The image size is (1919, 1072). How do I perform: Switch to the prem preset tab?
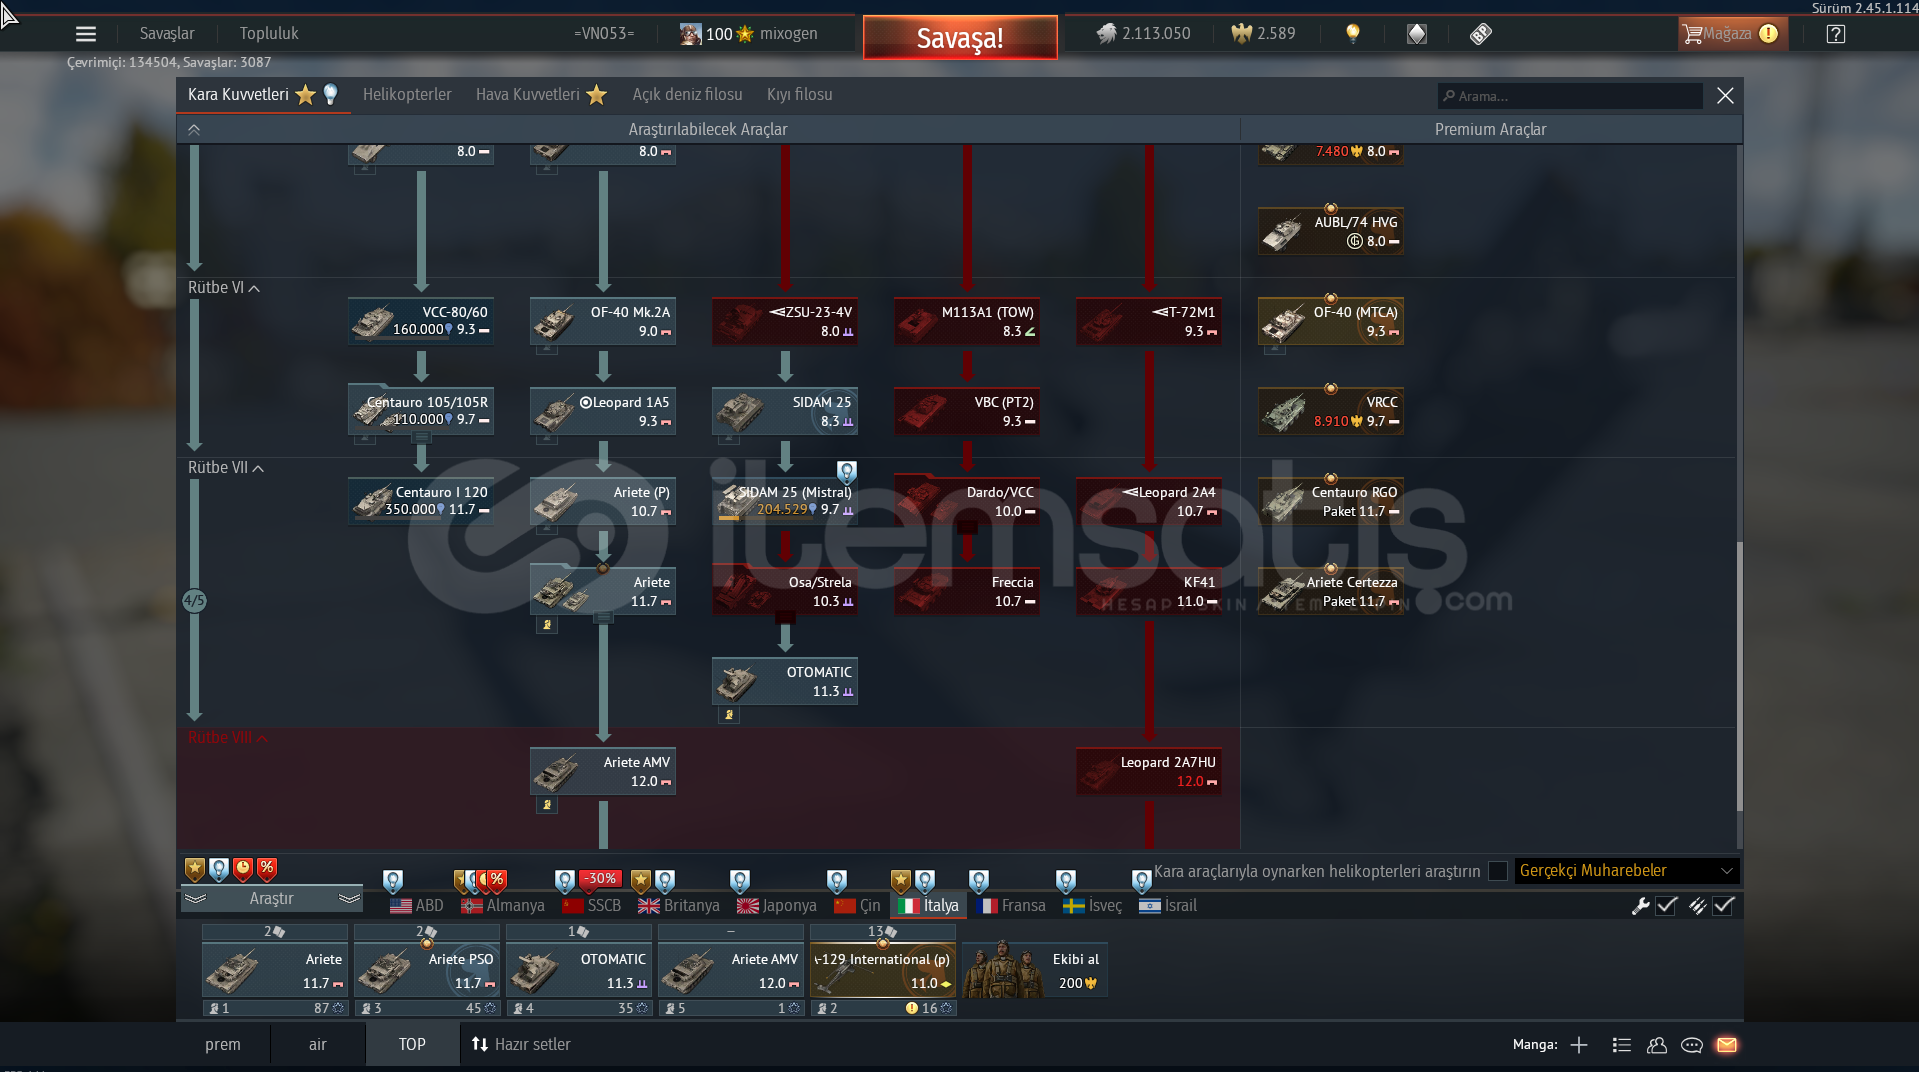tap(223, 1045)
